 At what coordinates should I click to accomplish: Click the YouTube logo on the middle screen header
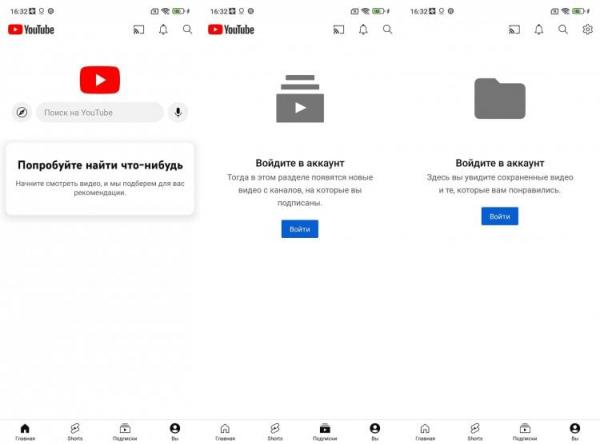click(x=231, y=29)
